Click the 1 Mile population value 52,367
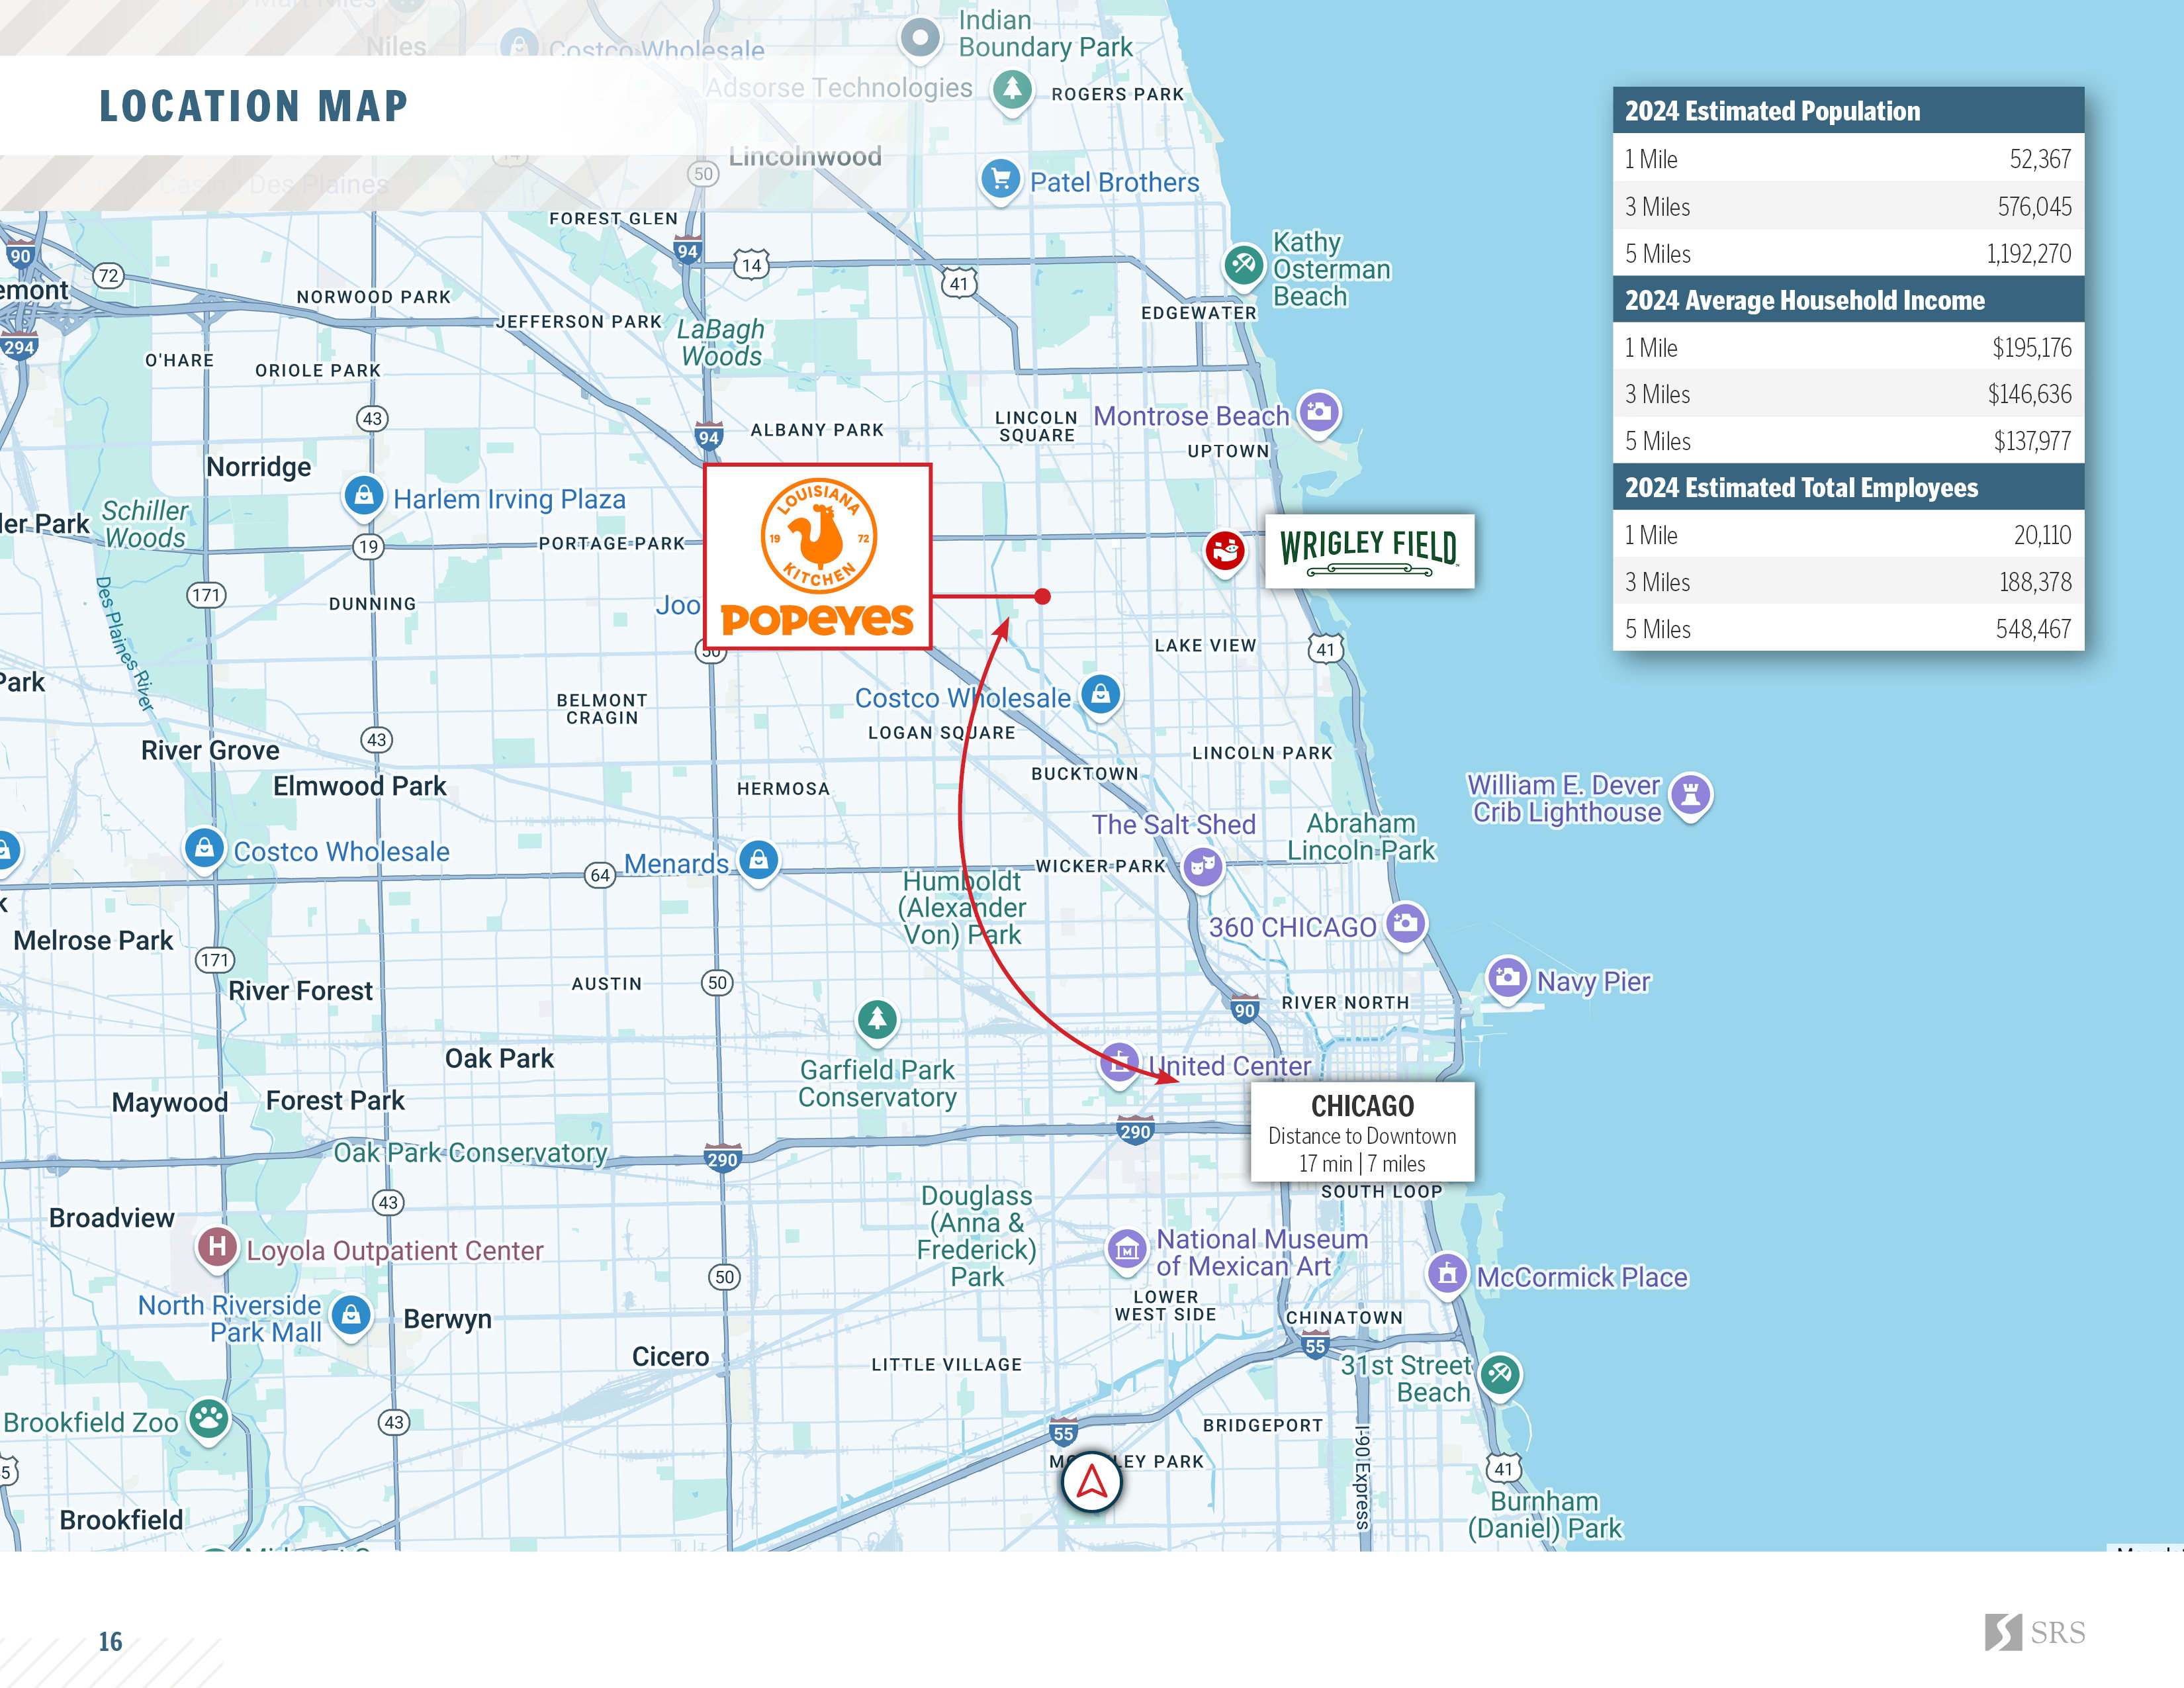This screenshot has height=1688, width=2184. (x=2040, y=159)
